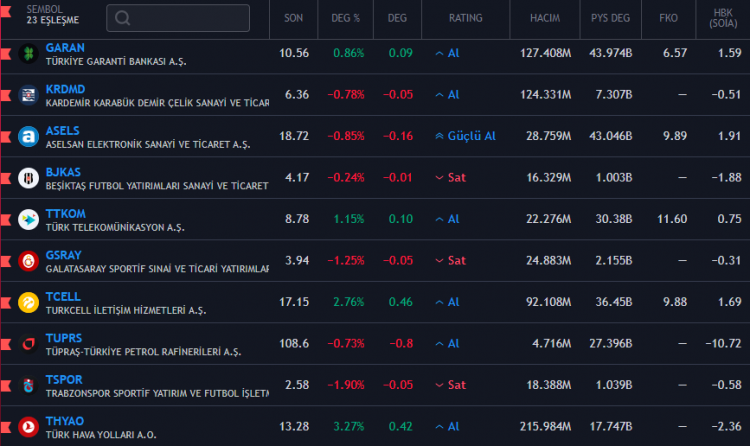
Task: Click the KRDMD company logo icon
Action: tap(28, 95)
